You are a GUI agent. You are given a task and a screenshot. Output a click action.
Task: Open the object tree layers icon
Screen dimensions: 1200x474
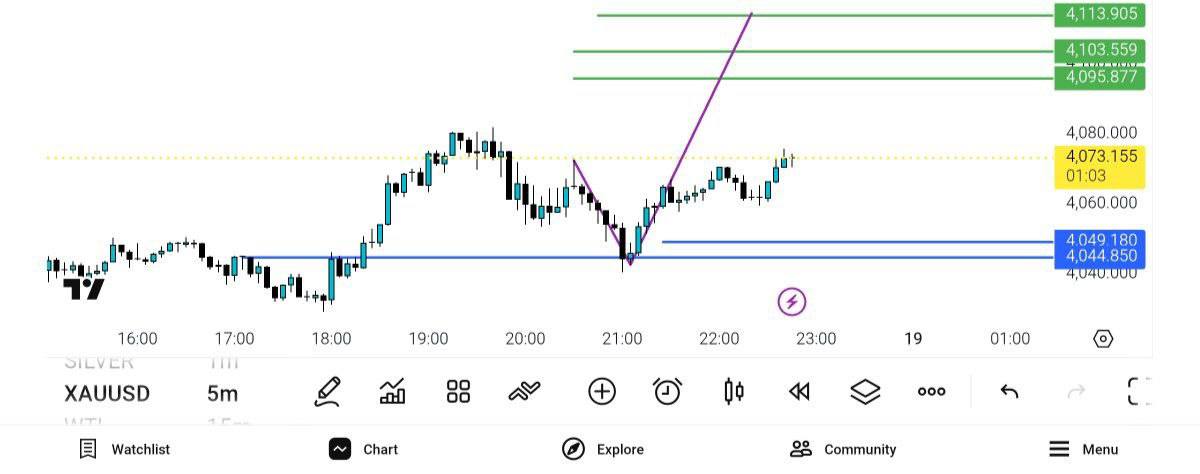click(x=865, y=392)
